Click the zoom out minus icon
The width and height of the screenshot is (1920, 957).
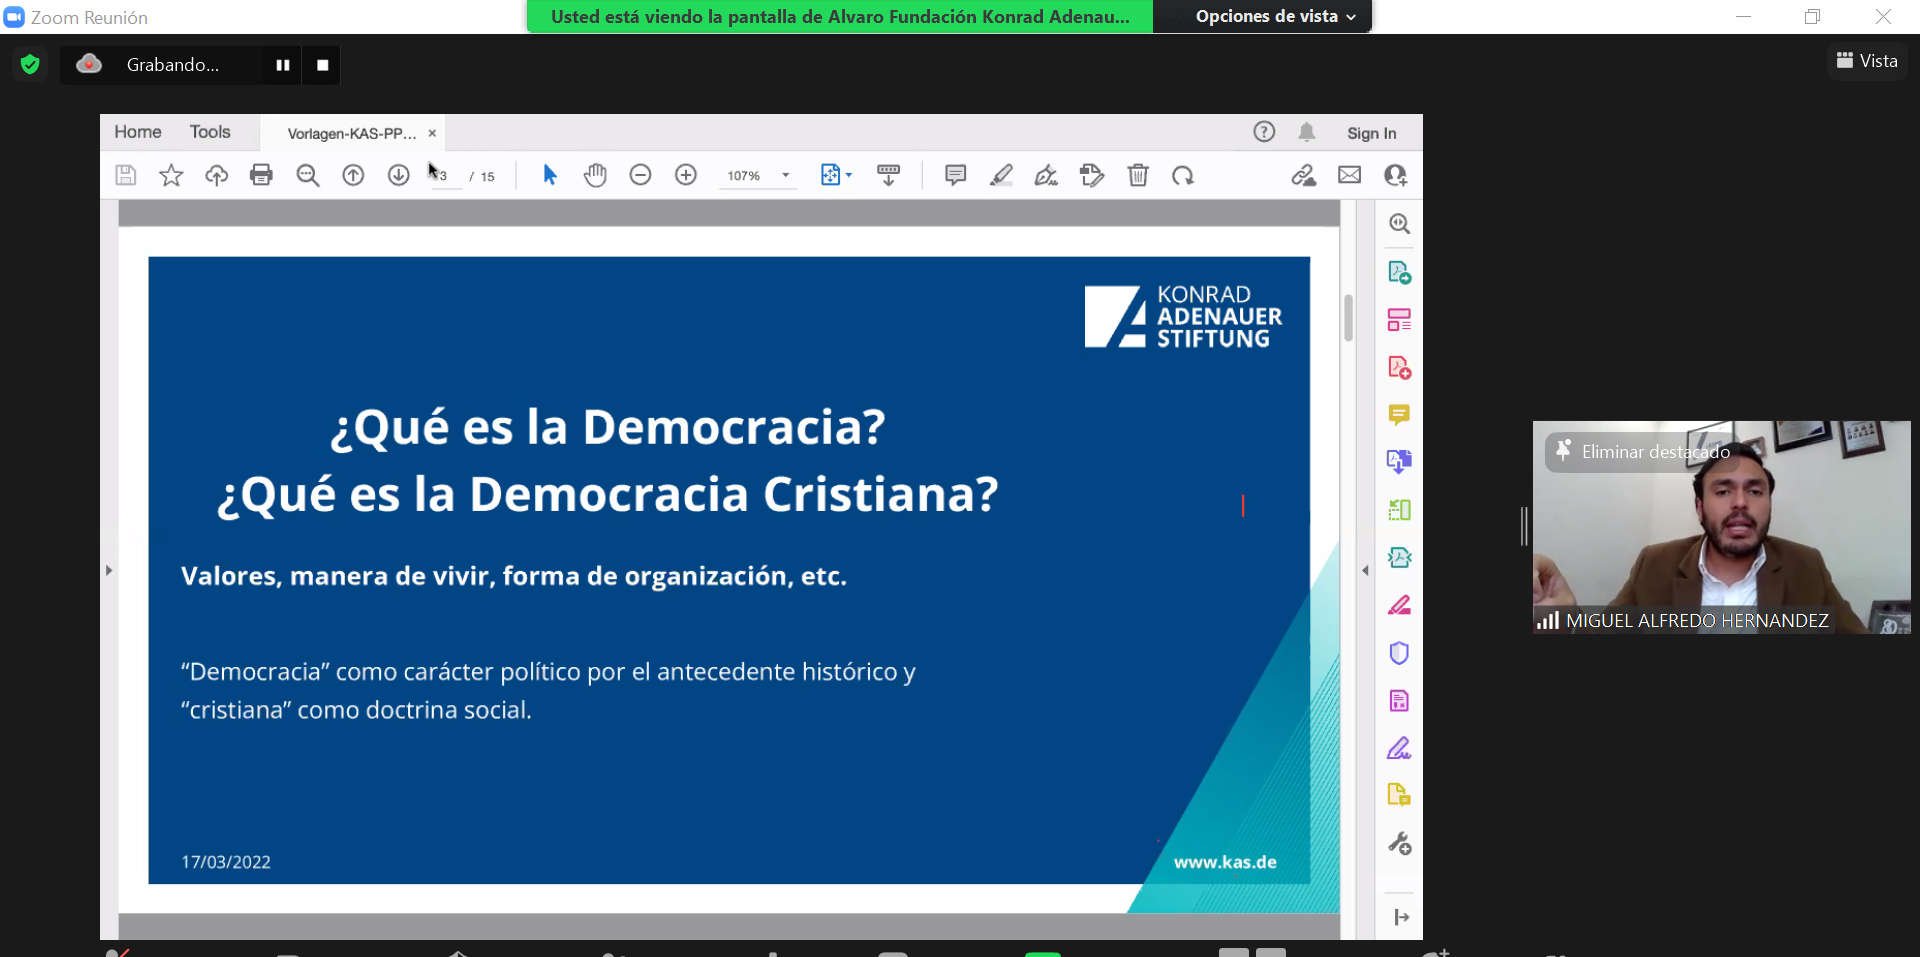[640, 175]
